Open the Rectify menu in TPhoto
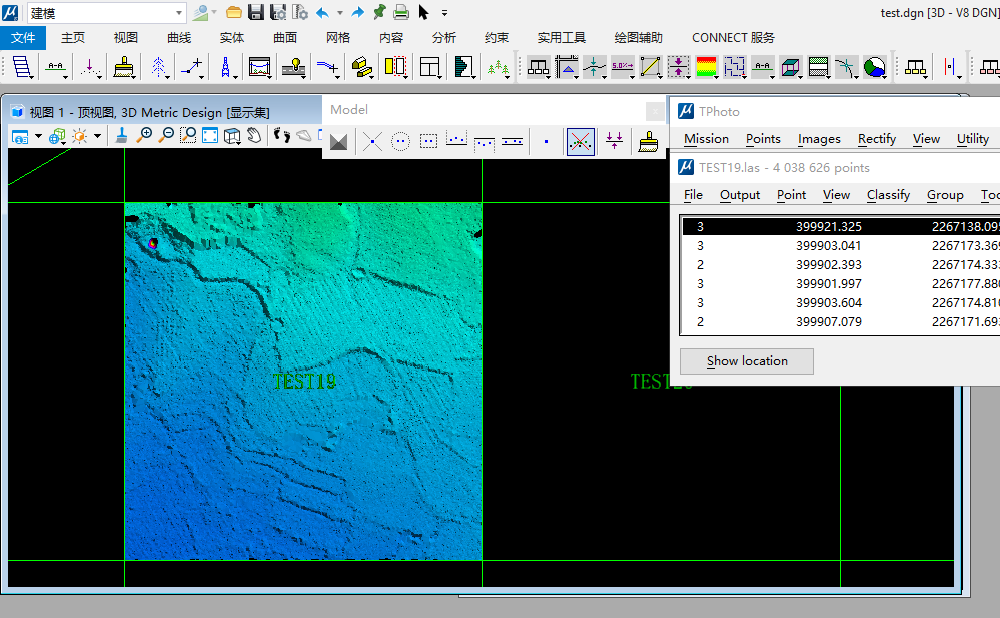The image size is (1000, 618). 876,139
